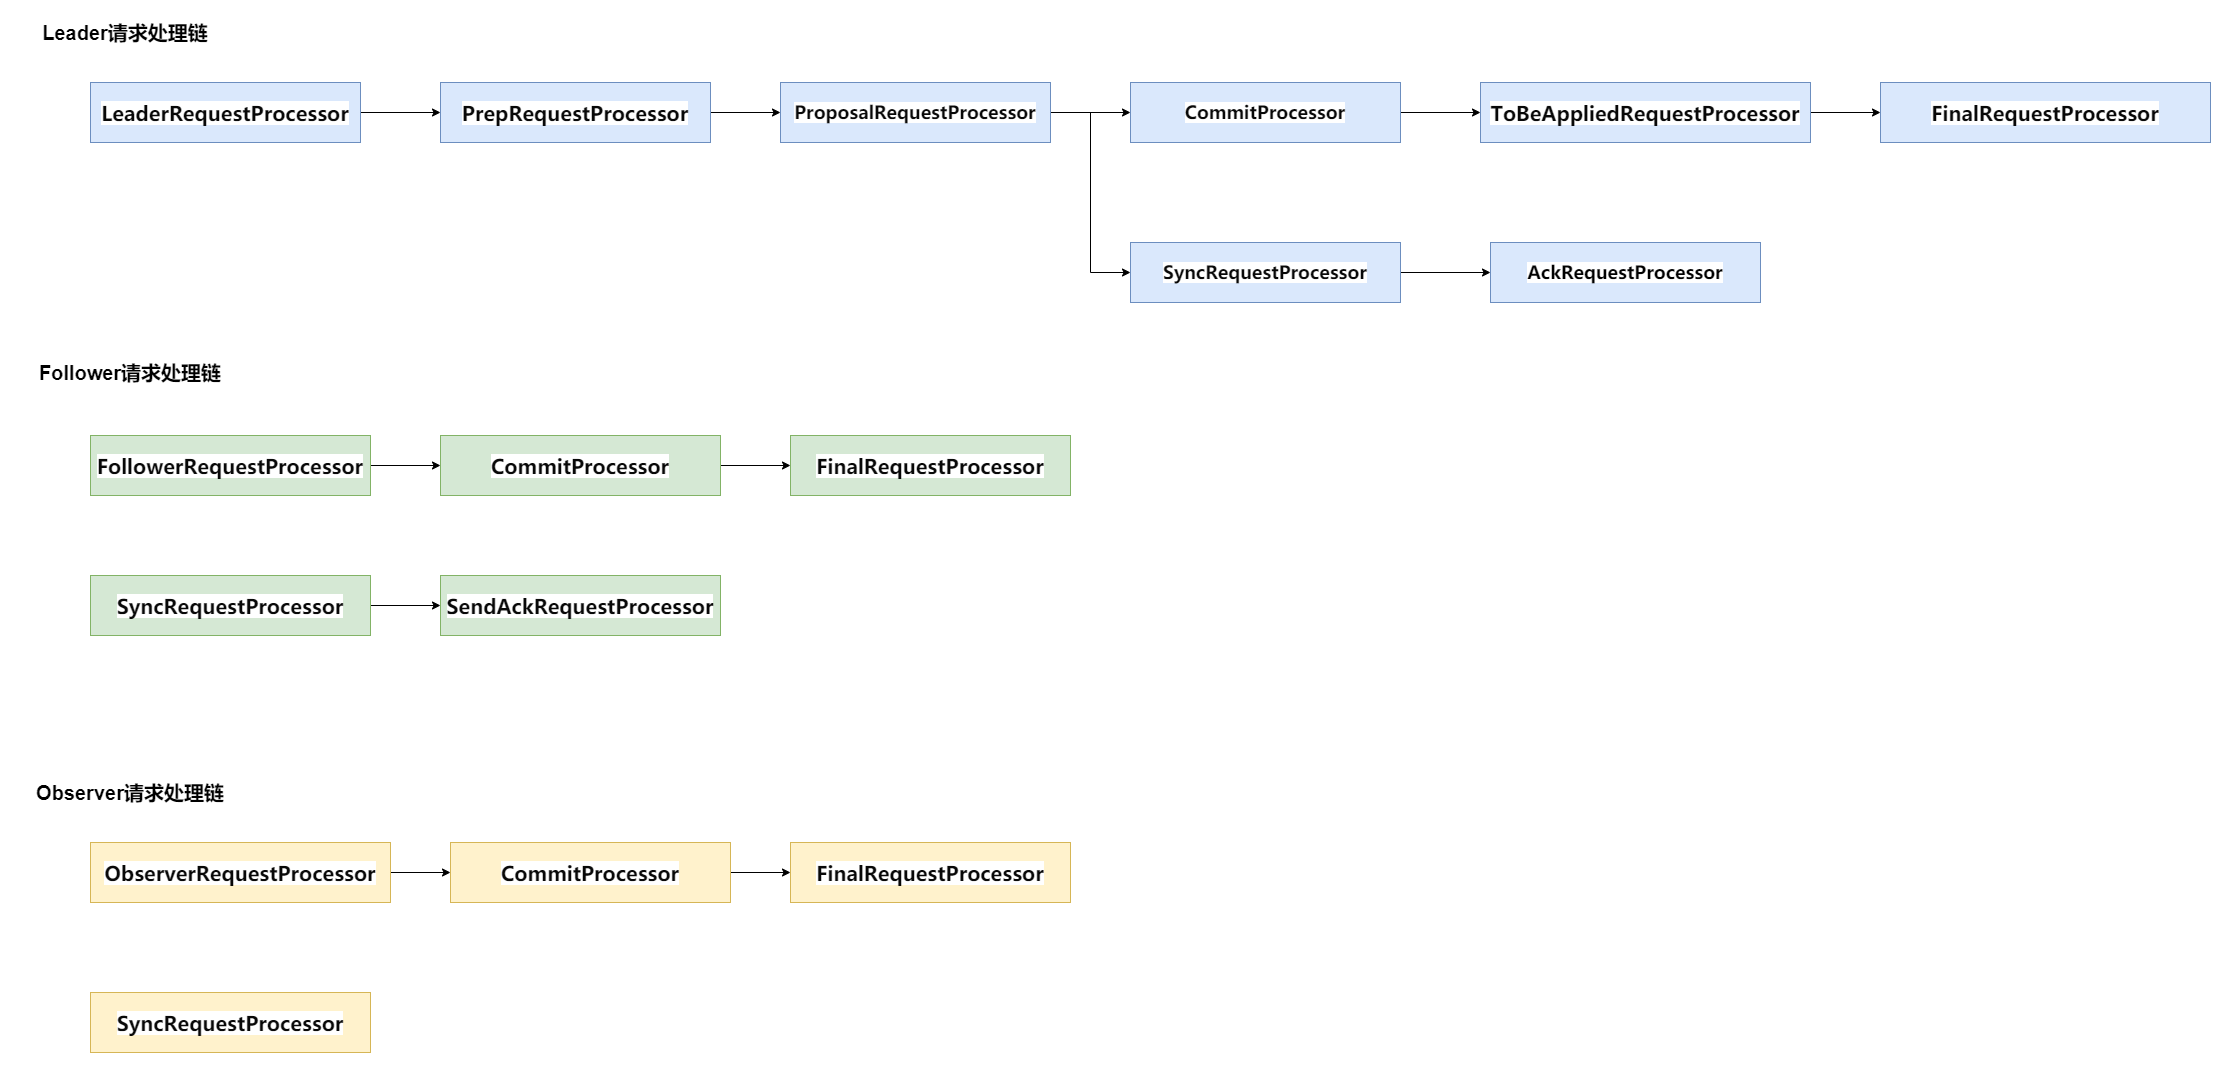Select the Leader请求处理链 heading text
The width and height of the screenshot is (2231, 1073).
pyautogui.click(x=125, y=33)
